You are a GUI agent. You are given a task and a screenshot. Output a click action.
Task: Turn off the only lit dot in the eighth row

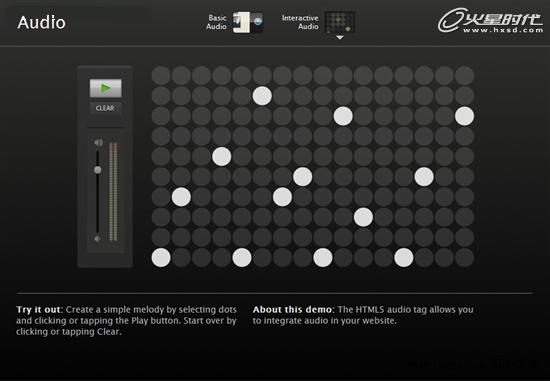pos(363,217)
